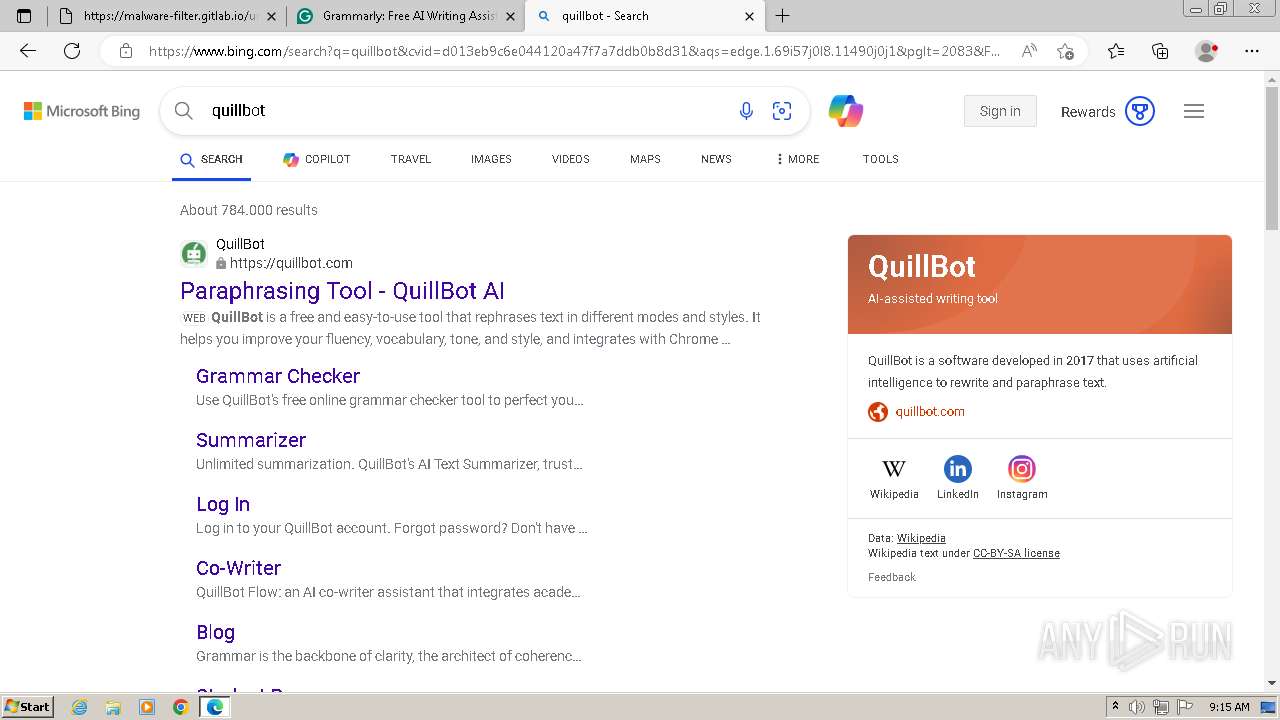Open visual search camera icon
The image size is (1280, 720).
click(782, 111)
